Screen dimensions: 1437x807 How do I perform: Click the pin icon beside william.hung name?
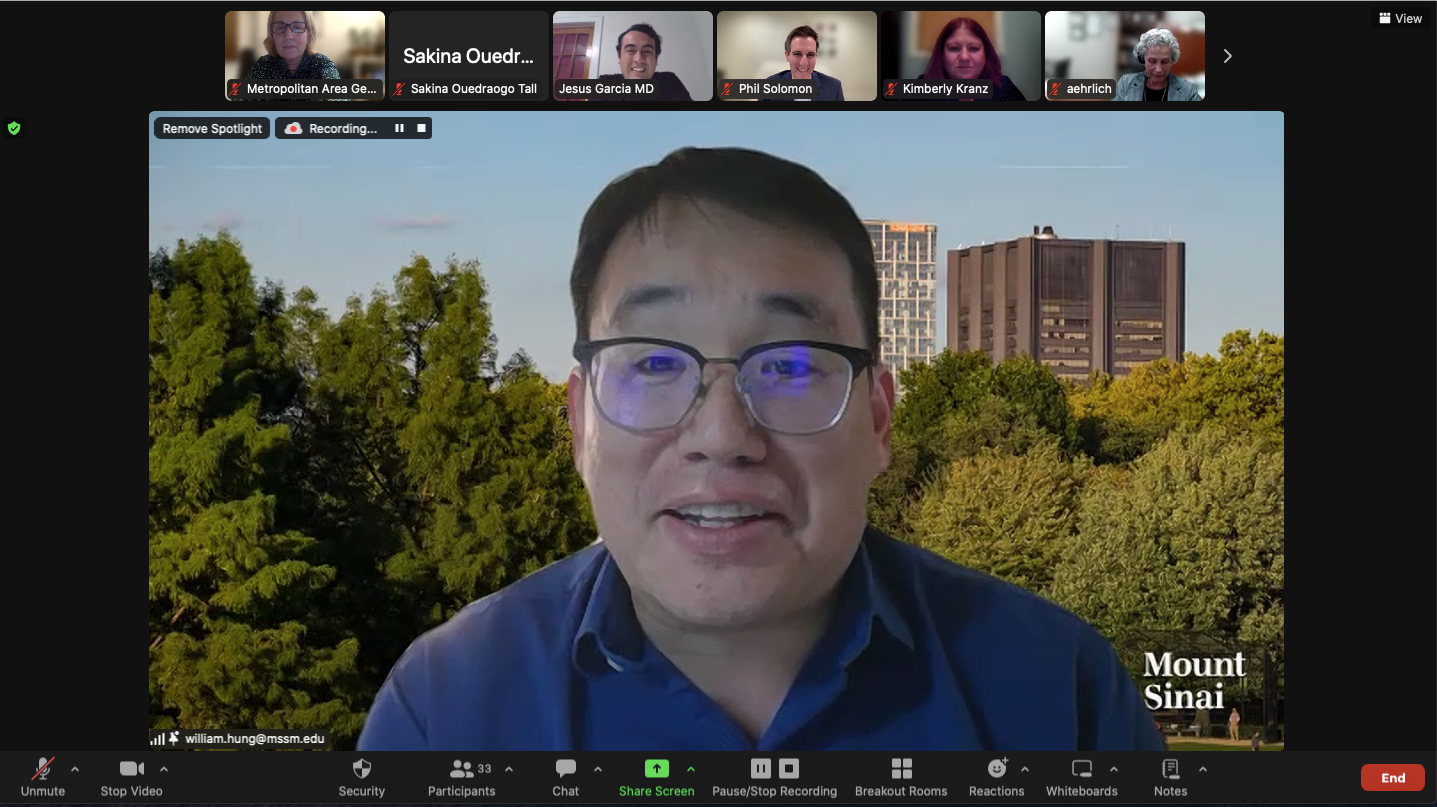[x=174, y=738]
